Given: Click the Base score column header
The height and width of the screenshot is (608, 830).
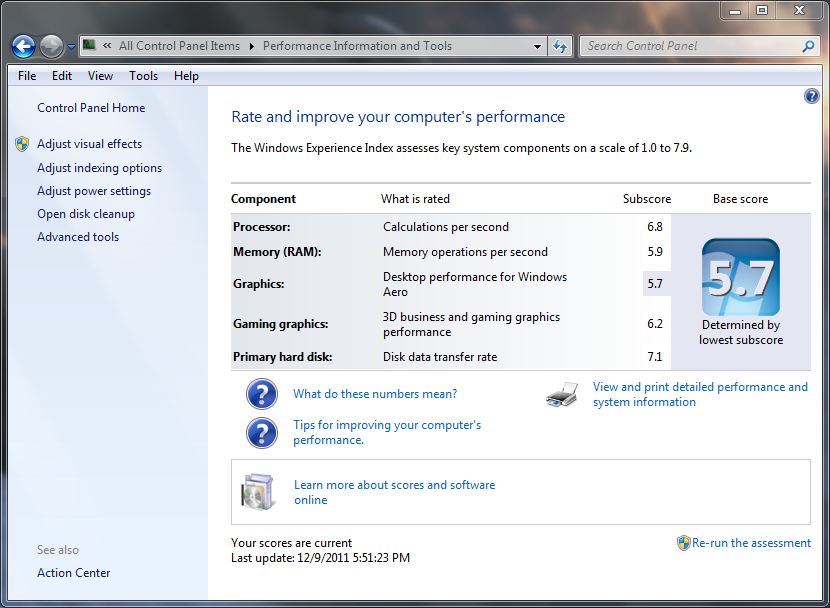Looking at the screenshot, I should (x=740, y=199).
